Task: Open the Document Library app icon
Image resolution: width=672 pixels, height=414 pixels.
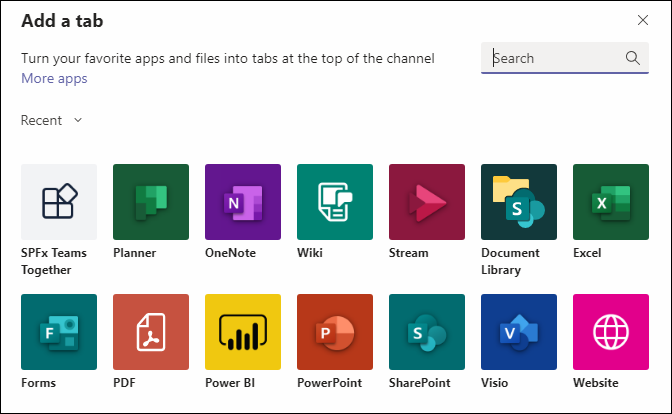Action: [519, 202]
